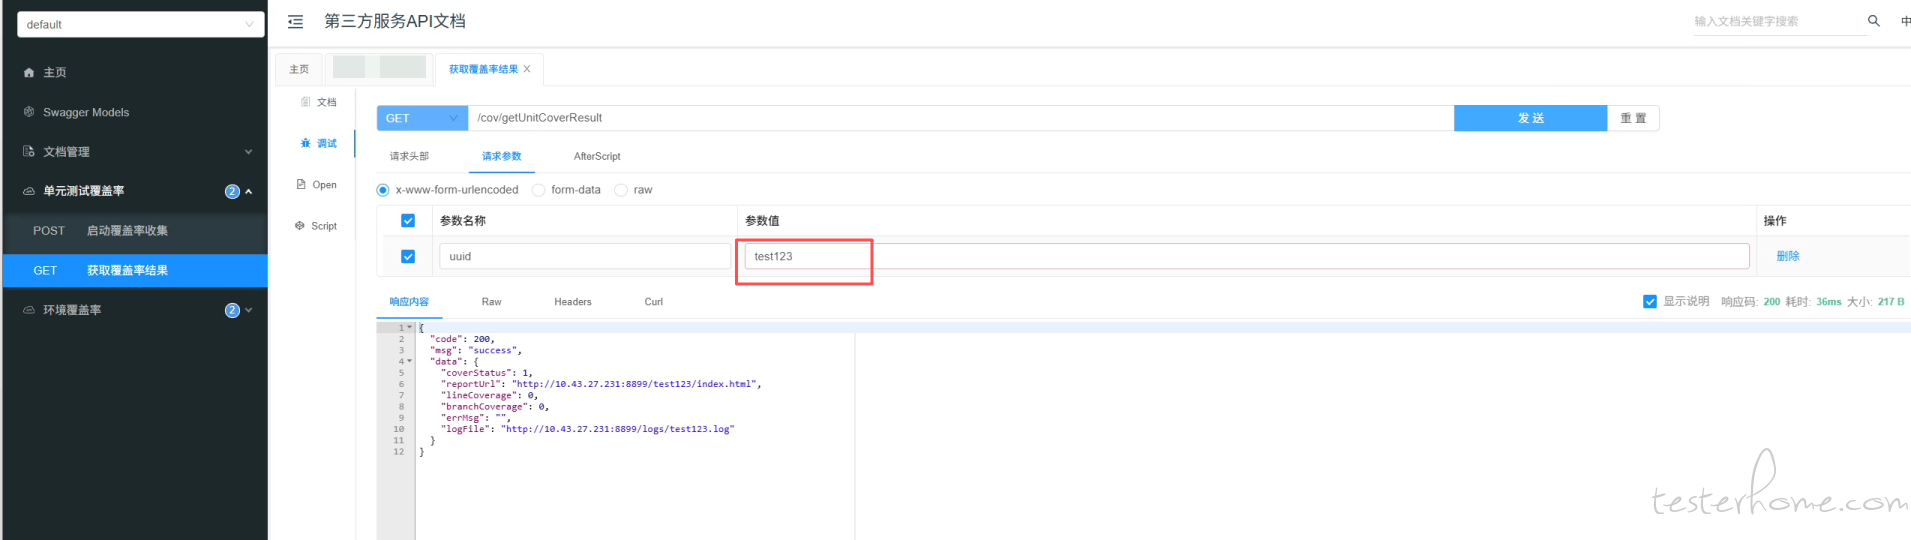Open the Script panel icon
This screenshot has height=540, width=1911.
point(300,226)
